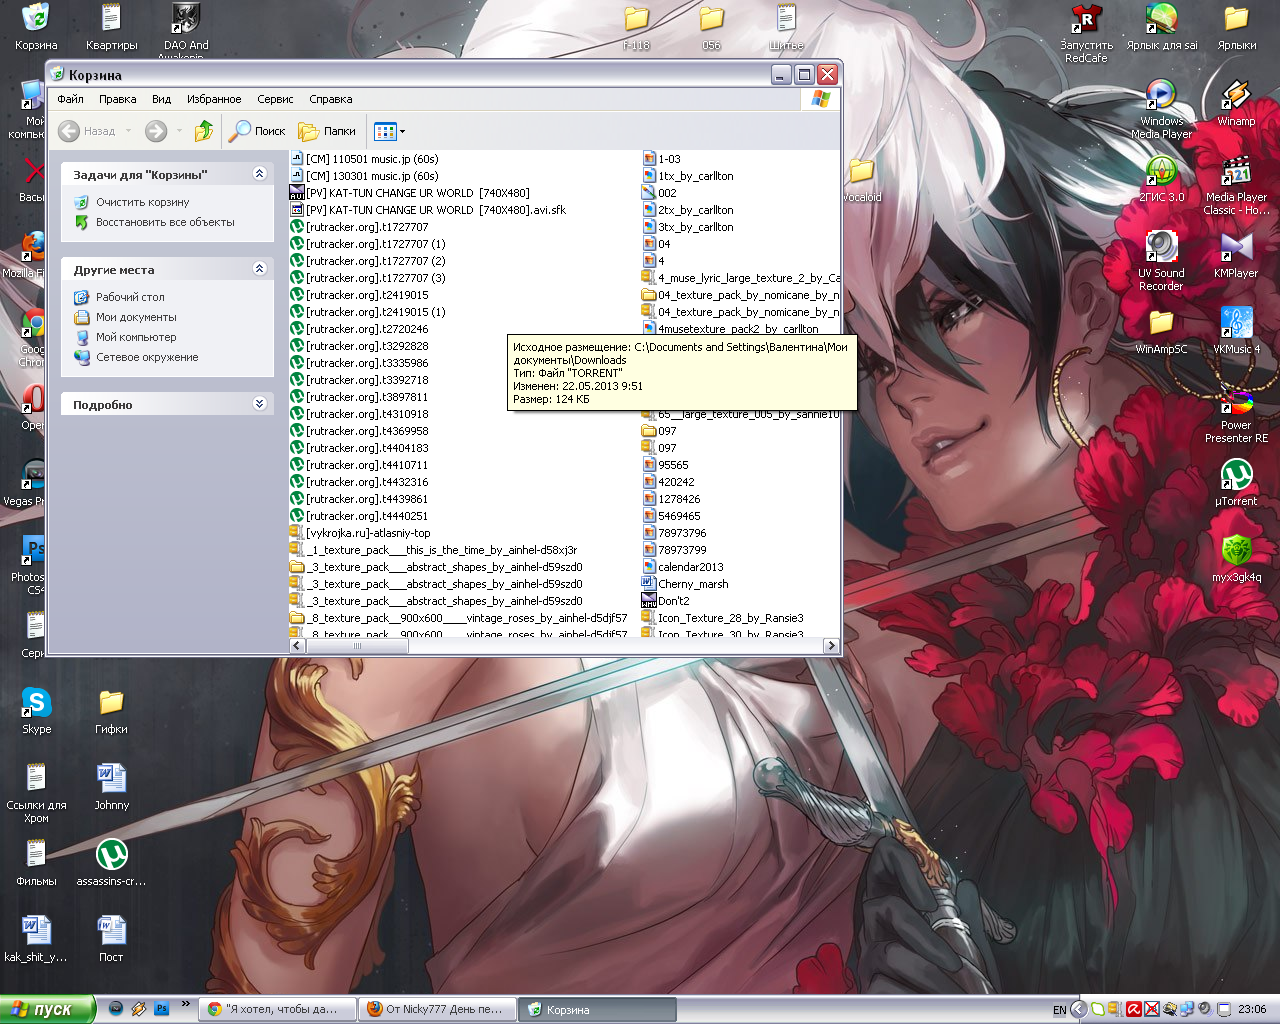Toggle the Folders (Папки) pane button
The width and height of the screenshot is (1280, 1024).
[x=328, y=131]
